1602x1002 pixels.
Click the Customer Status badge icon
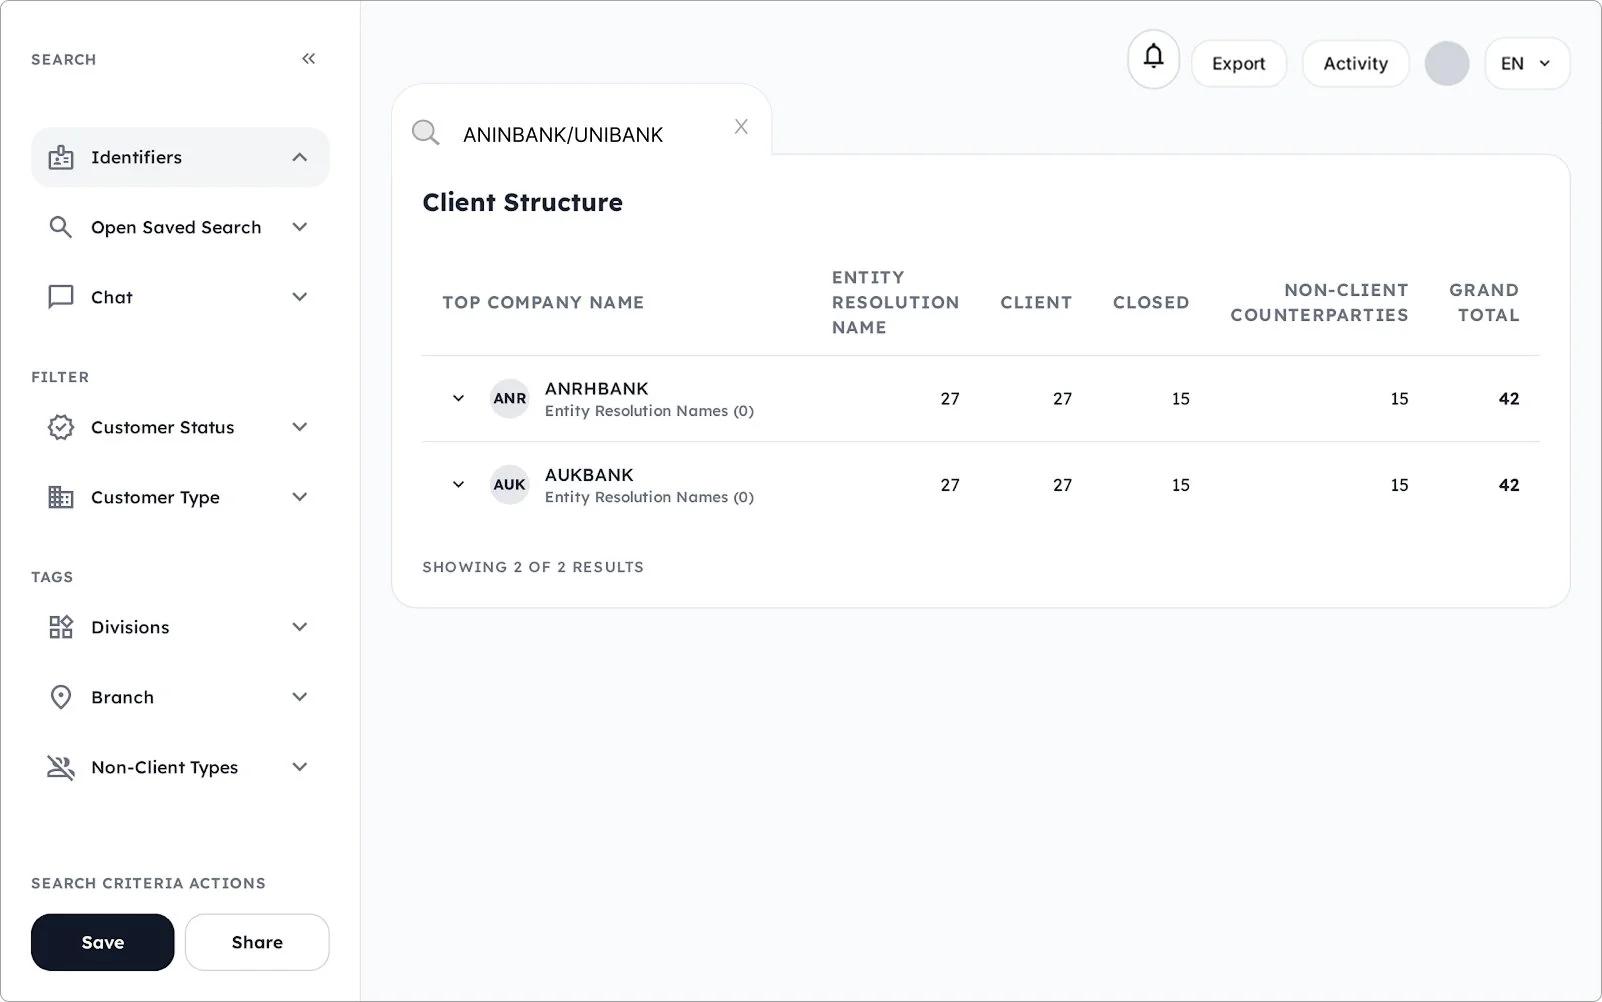pos(61,427)
